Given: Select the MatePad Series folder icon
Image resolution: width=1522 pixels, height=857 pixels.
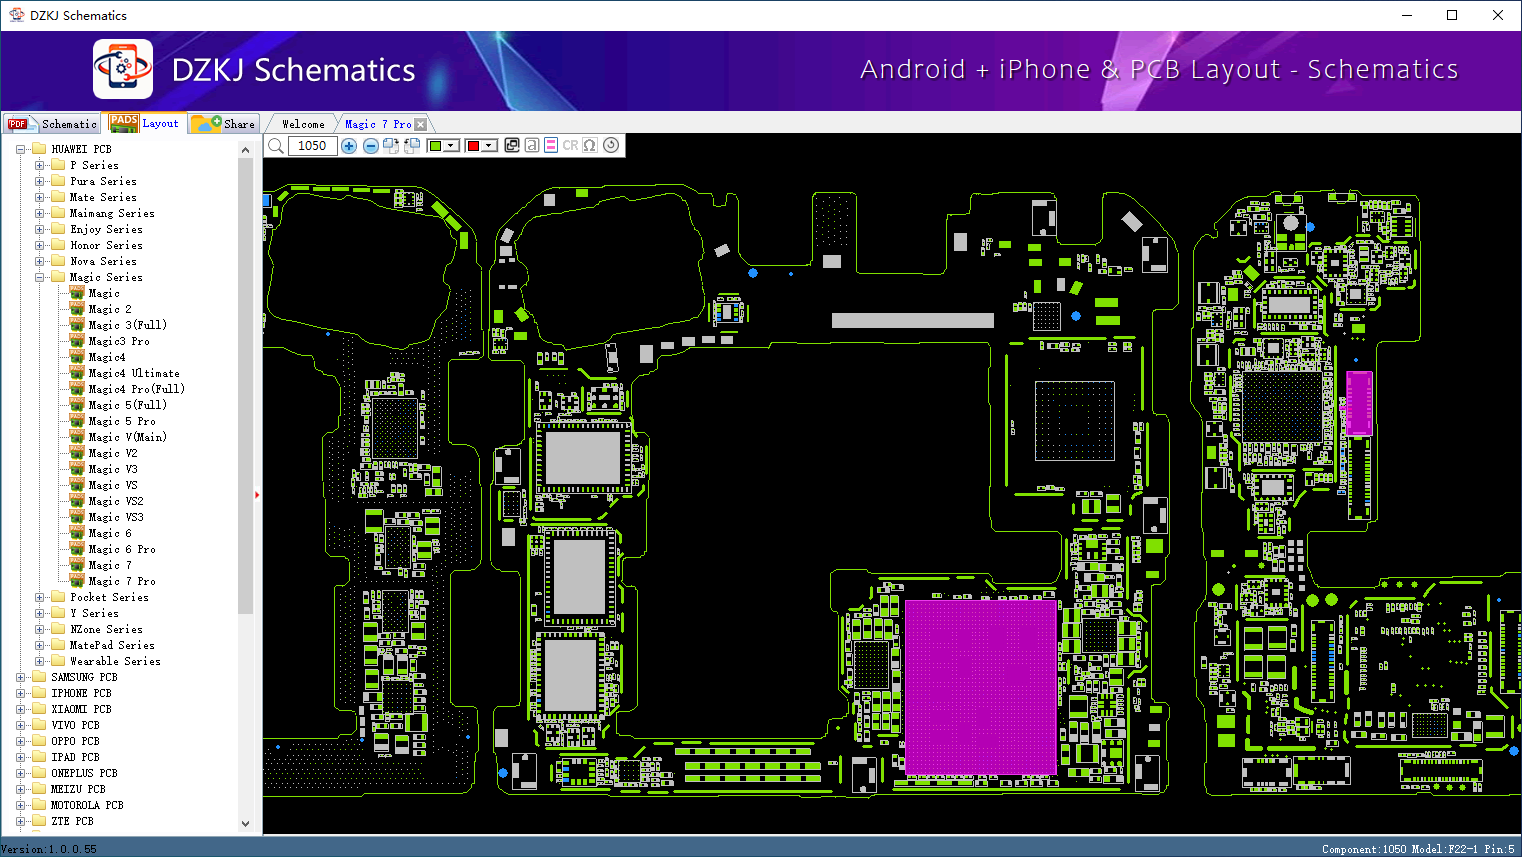Looking at the screenshot, I should (58, 645).
